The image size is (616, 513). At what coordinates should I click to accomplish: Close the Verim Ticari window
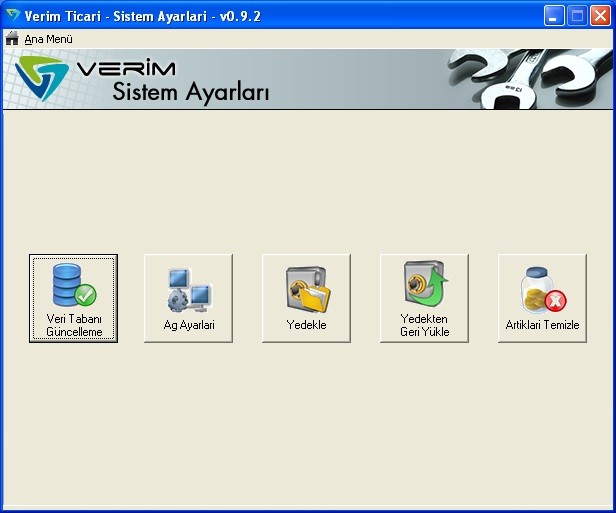tap(600, 16)
